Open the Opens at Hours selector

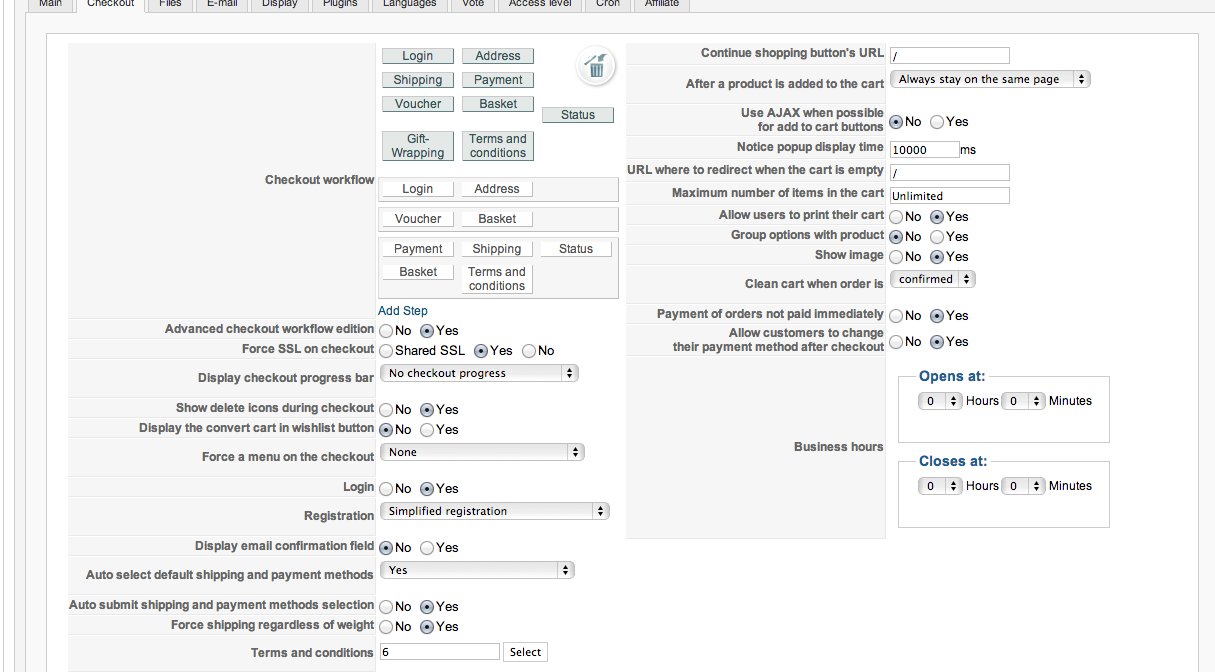(x=932, y=401)
